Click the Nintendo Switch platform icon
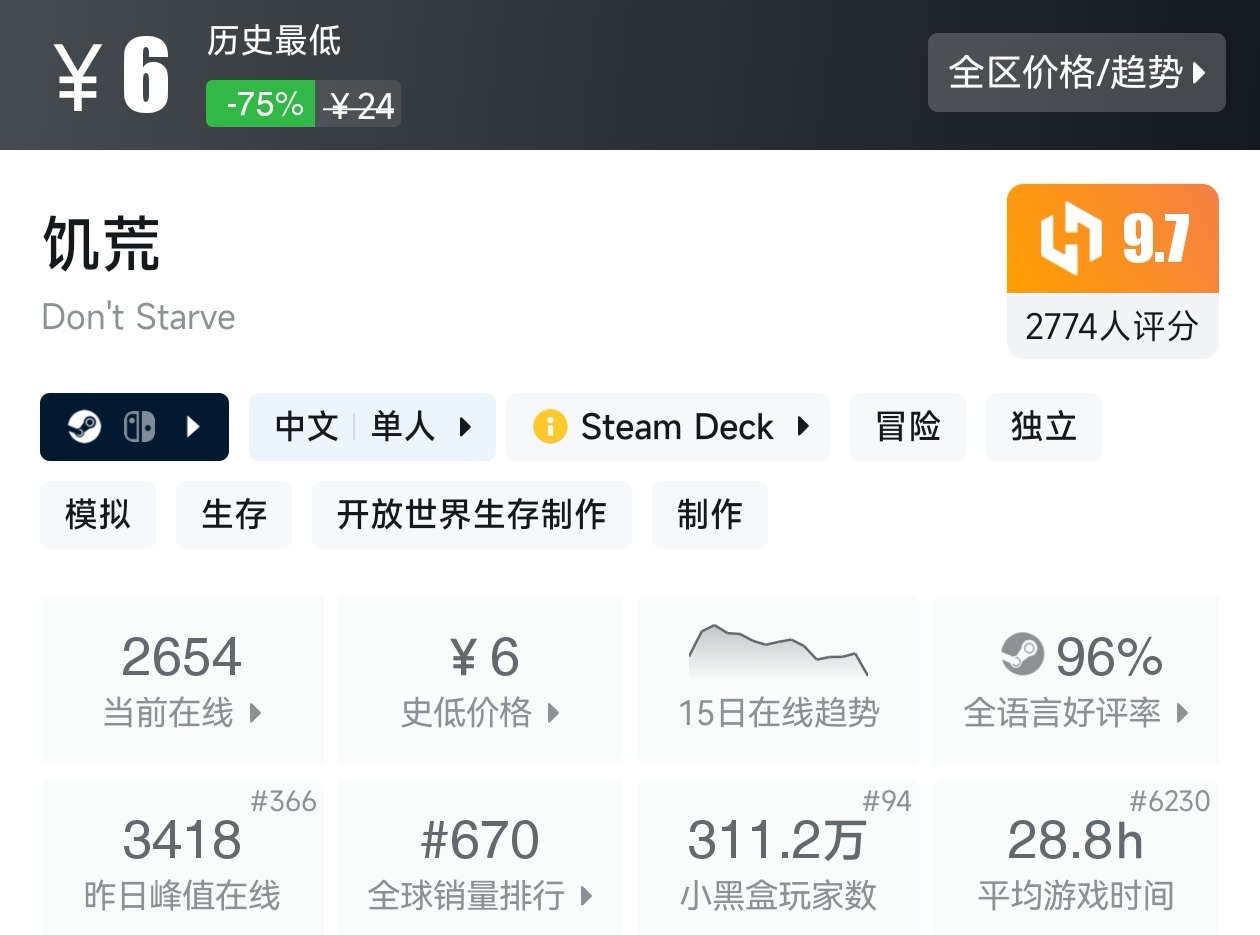This screenshot has width=1260, height=935. (x=139, y=427)
